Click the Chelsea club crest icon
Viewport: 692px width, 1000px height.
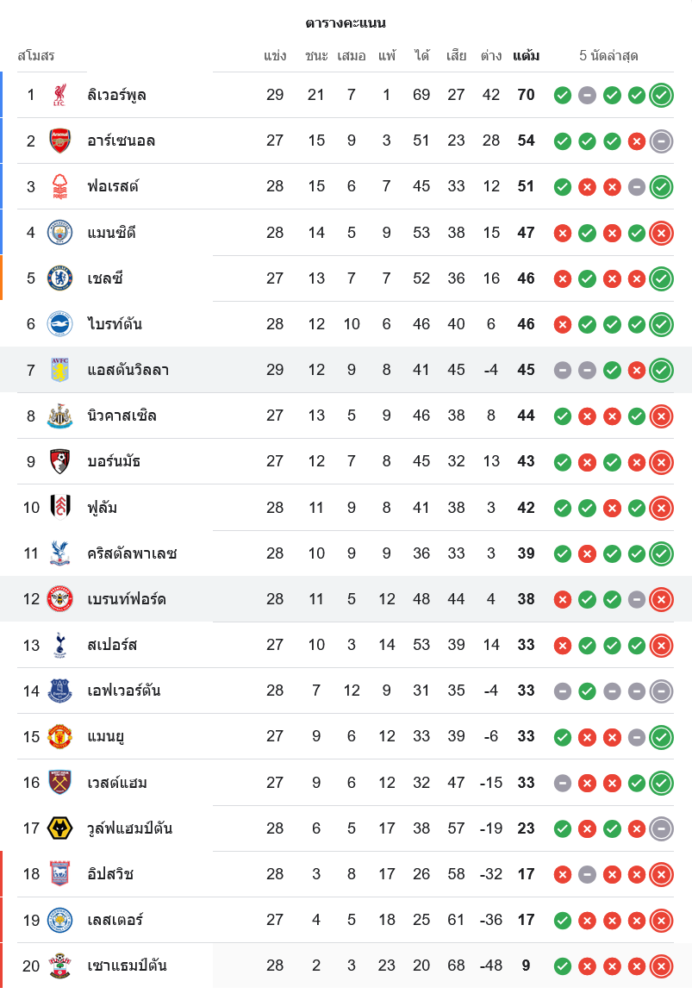60,278
